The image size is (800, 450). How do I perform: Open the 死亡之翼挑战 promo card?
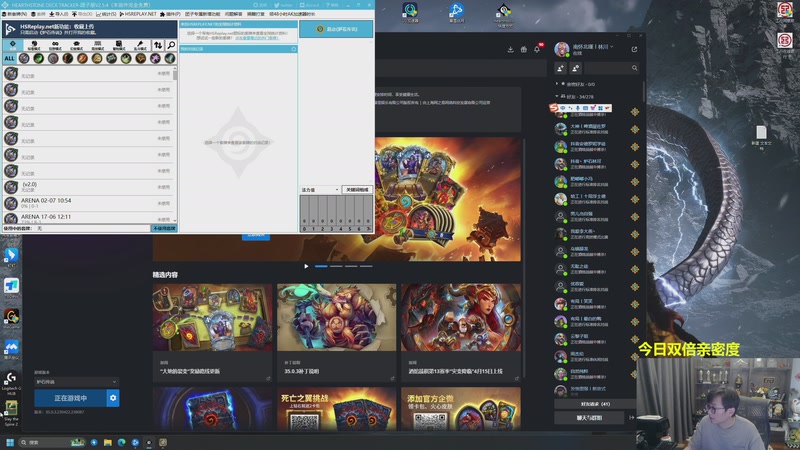336,409
